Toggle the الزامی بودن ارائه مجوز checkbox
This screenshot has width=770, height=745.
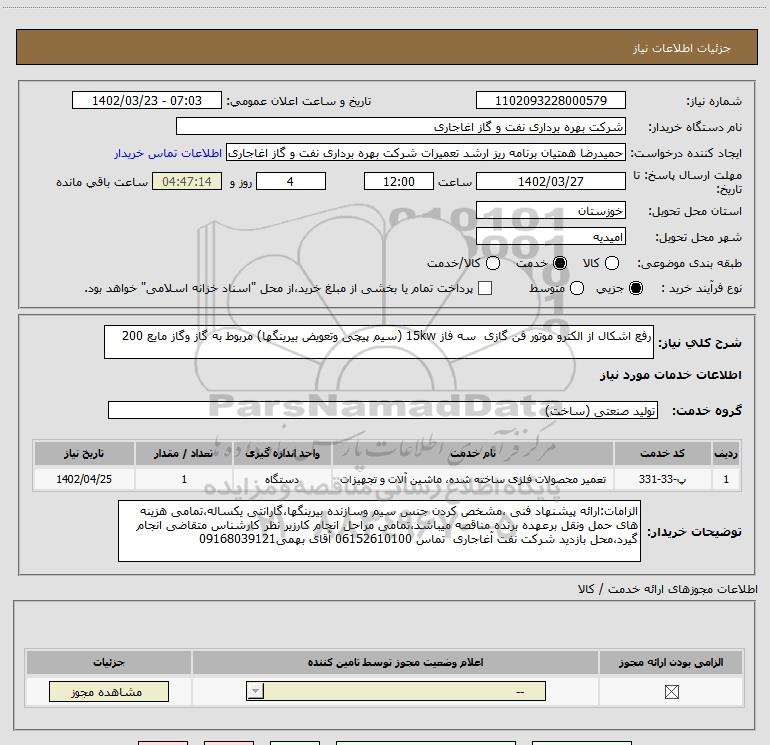[x=671, y=692]
